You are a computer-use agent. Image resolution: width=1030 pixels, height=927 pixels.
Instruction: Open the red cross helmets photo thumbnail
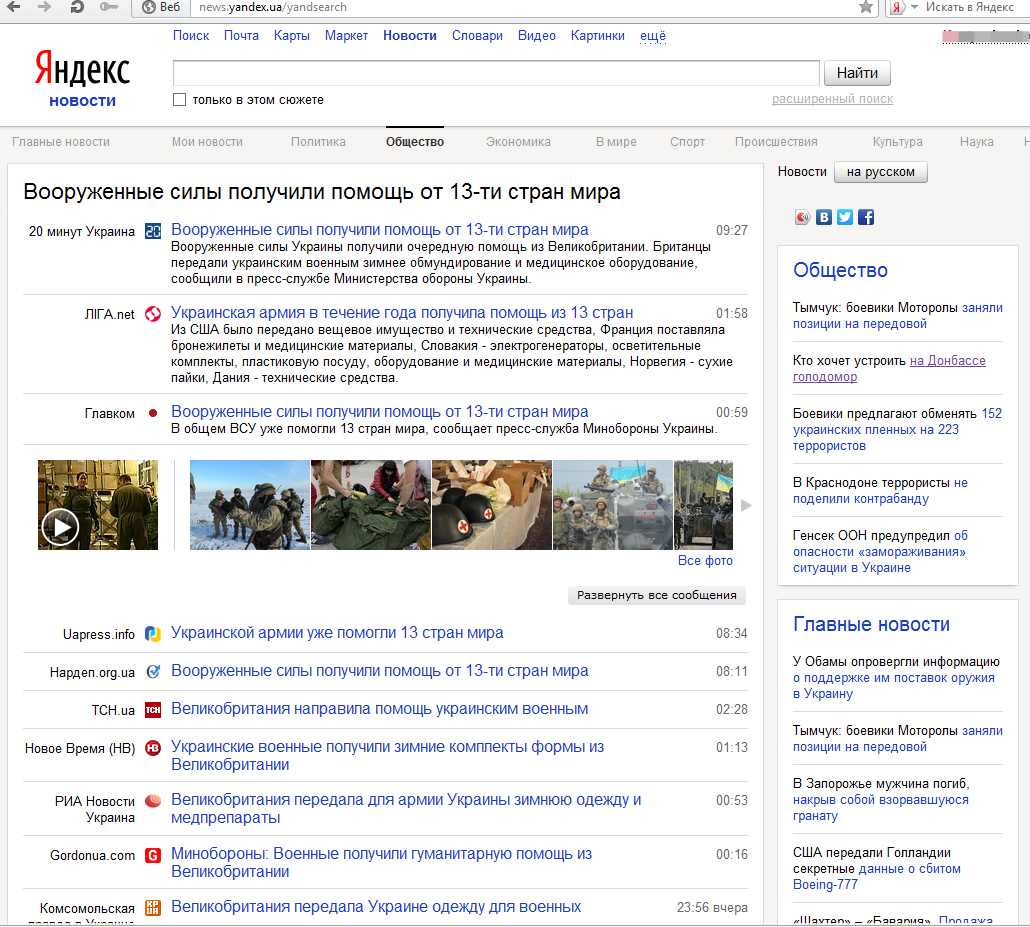pos(492,505)
